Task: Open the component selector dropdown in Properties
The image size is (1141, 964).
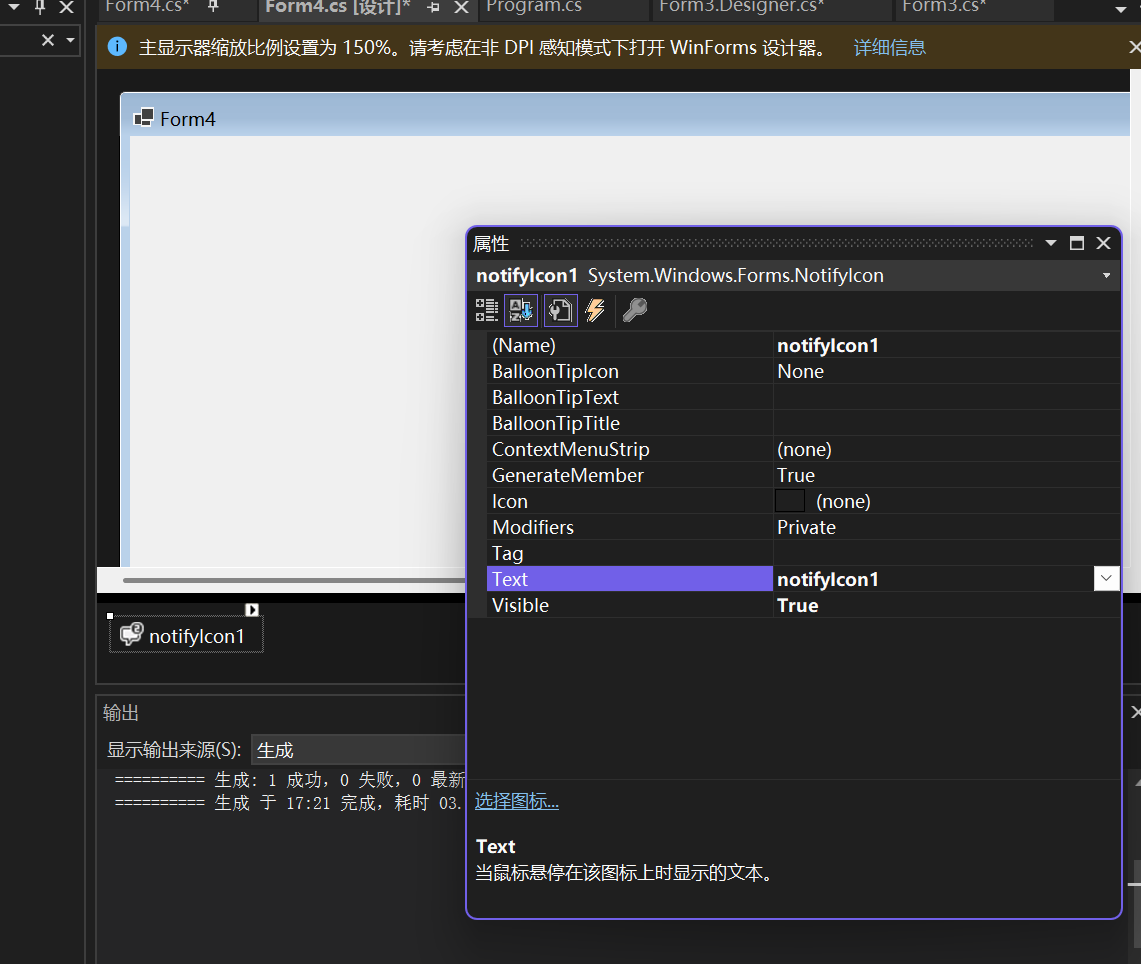Action: (x=1105, y=275)
